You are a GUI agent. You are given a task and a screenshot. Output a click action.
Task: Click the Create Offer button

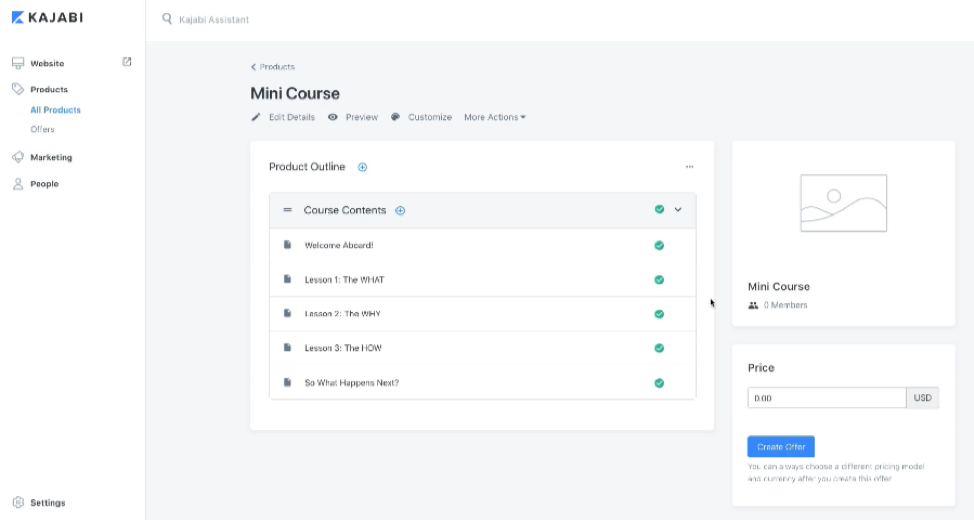pos(781,447)
